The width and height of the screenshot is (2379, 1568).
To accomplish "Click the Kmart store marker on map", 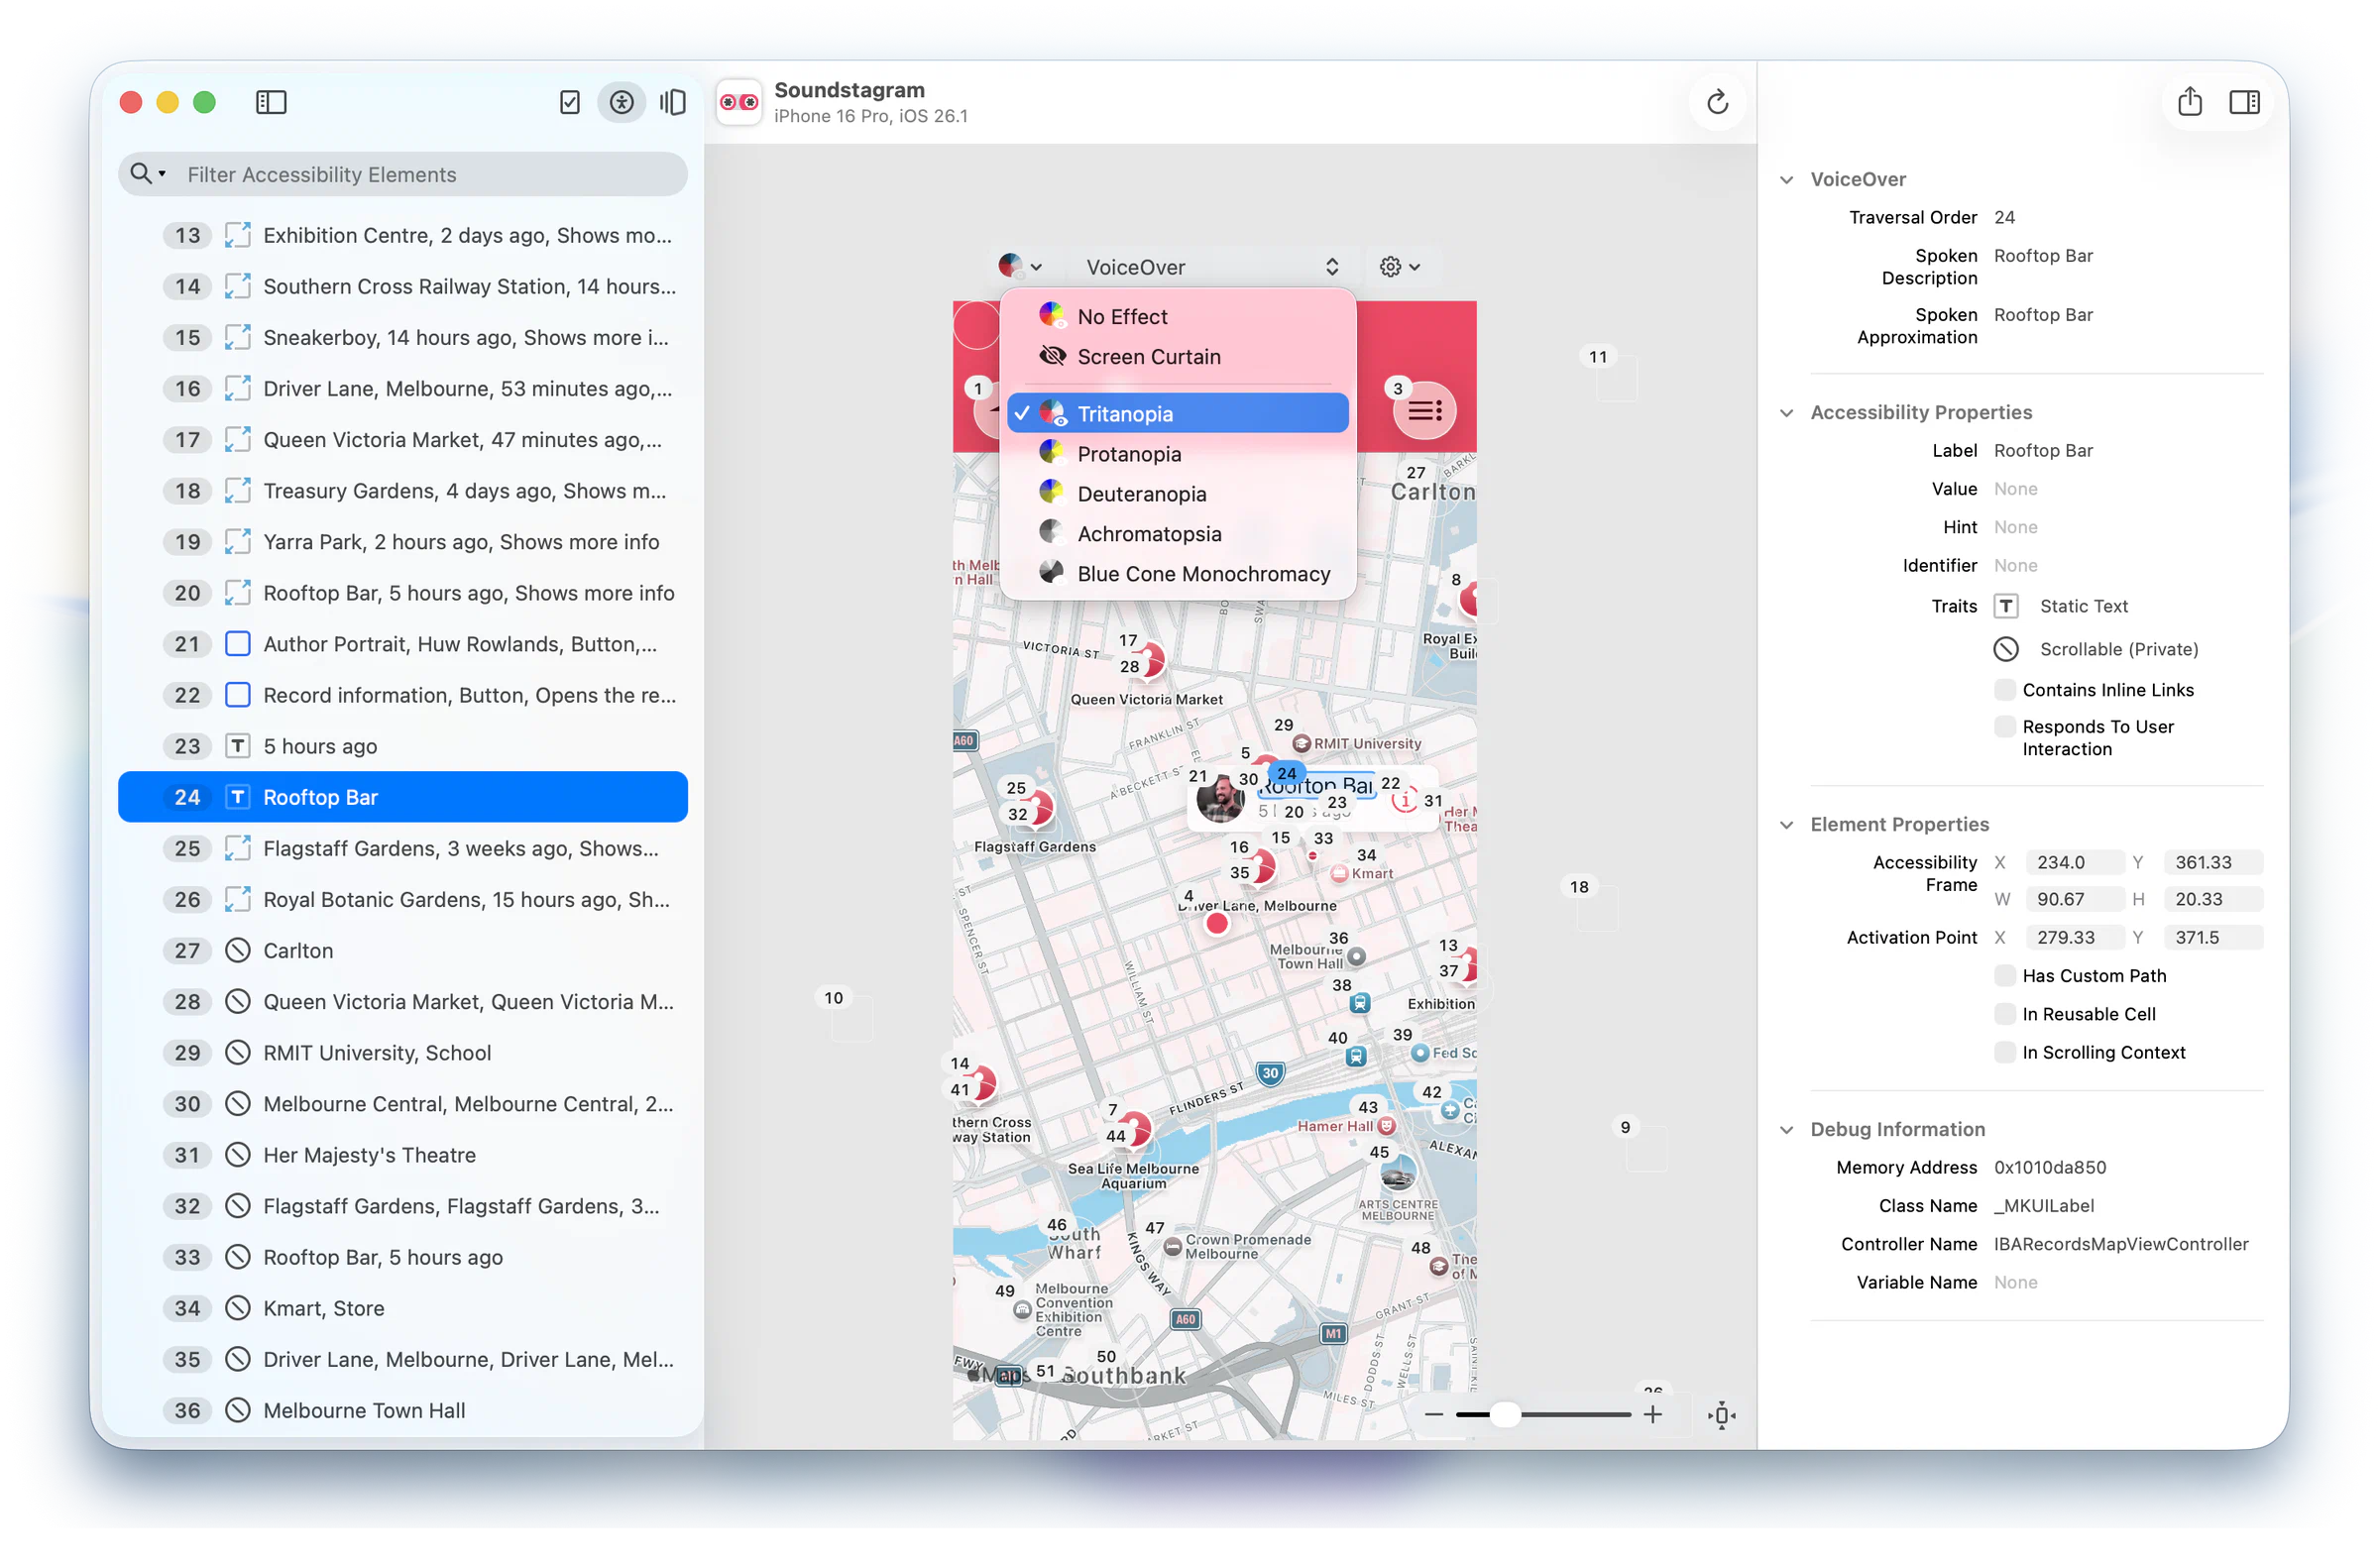I will point(1339,873).
